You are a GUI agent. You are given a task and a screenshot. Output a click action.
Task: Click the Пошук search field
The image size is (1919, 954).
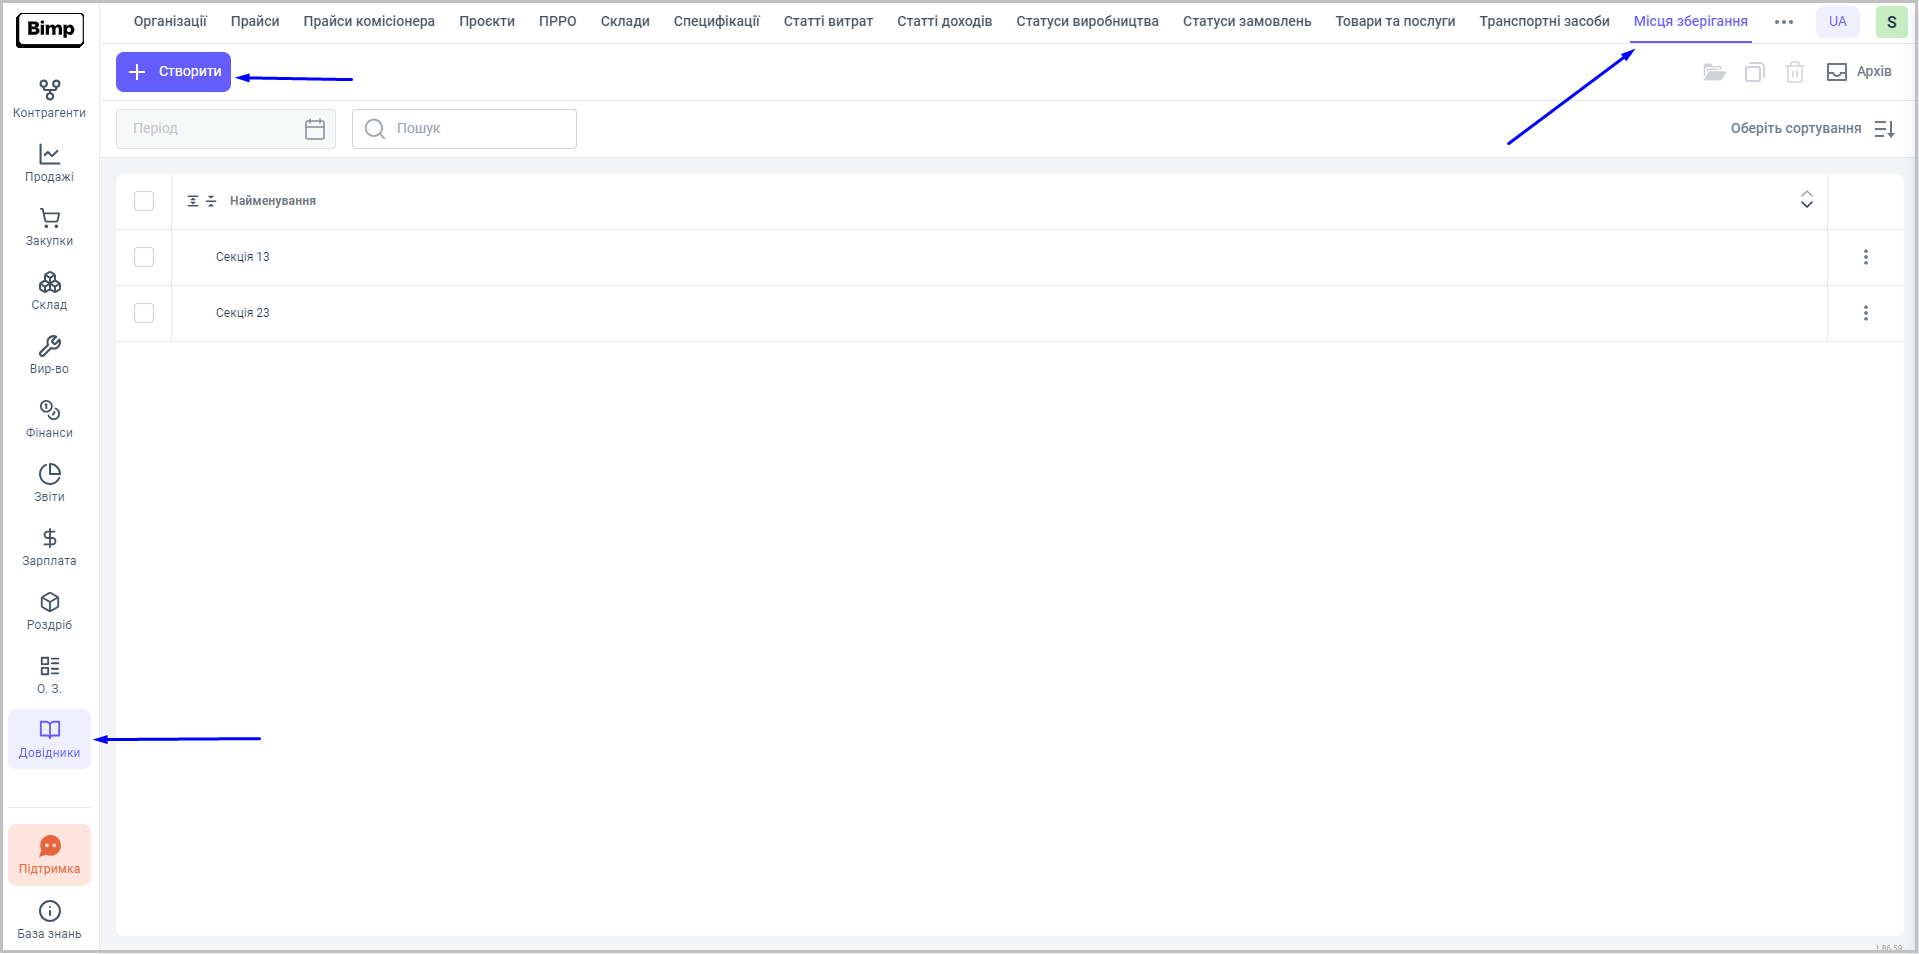point(464,129)
